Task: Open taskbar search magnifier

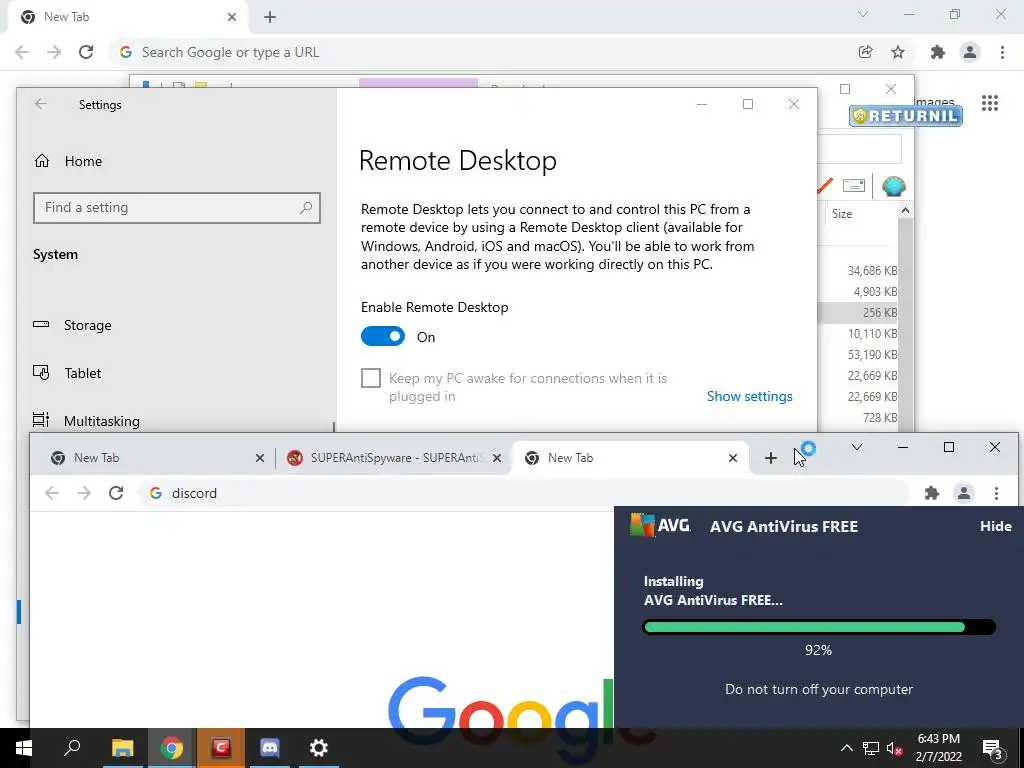Action: (x=72, y=748)
